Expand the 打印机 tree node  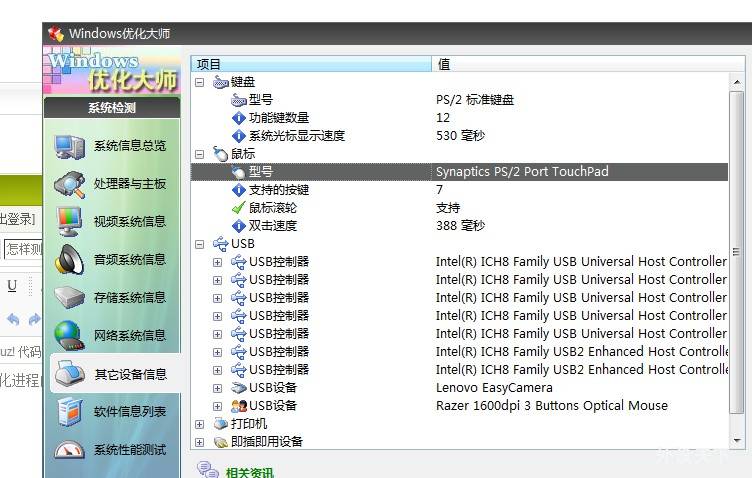point(199,424)
